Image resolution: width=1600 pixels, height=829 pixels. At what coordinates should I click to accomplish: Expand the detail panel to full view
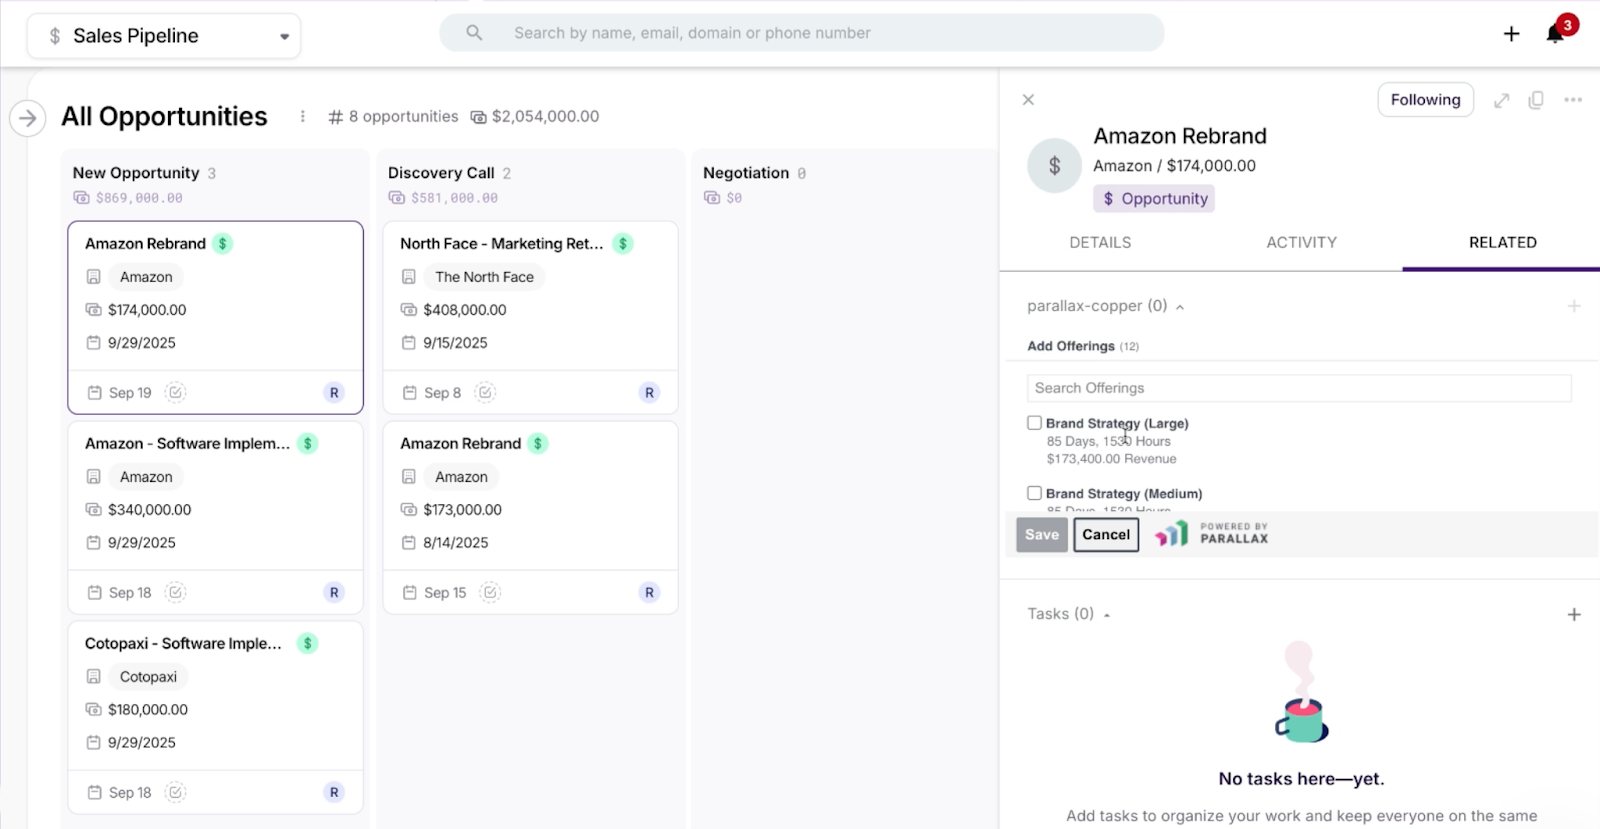1501,100
